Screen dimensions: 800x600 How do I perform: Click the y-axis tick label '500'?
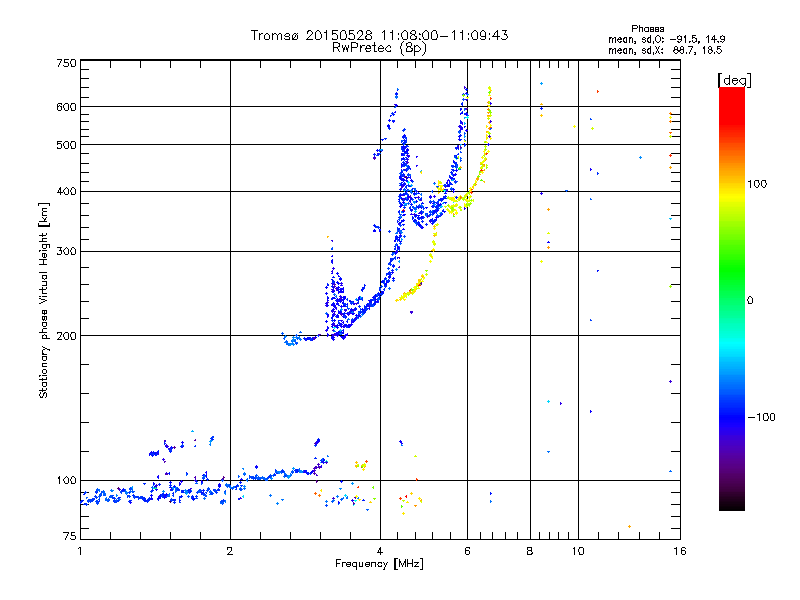coord(66,145)
